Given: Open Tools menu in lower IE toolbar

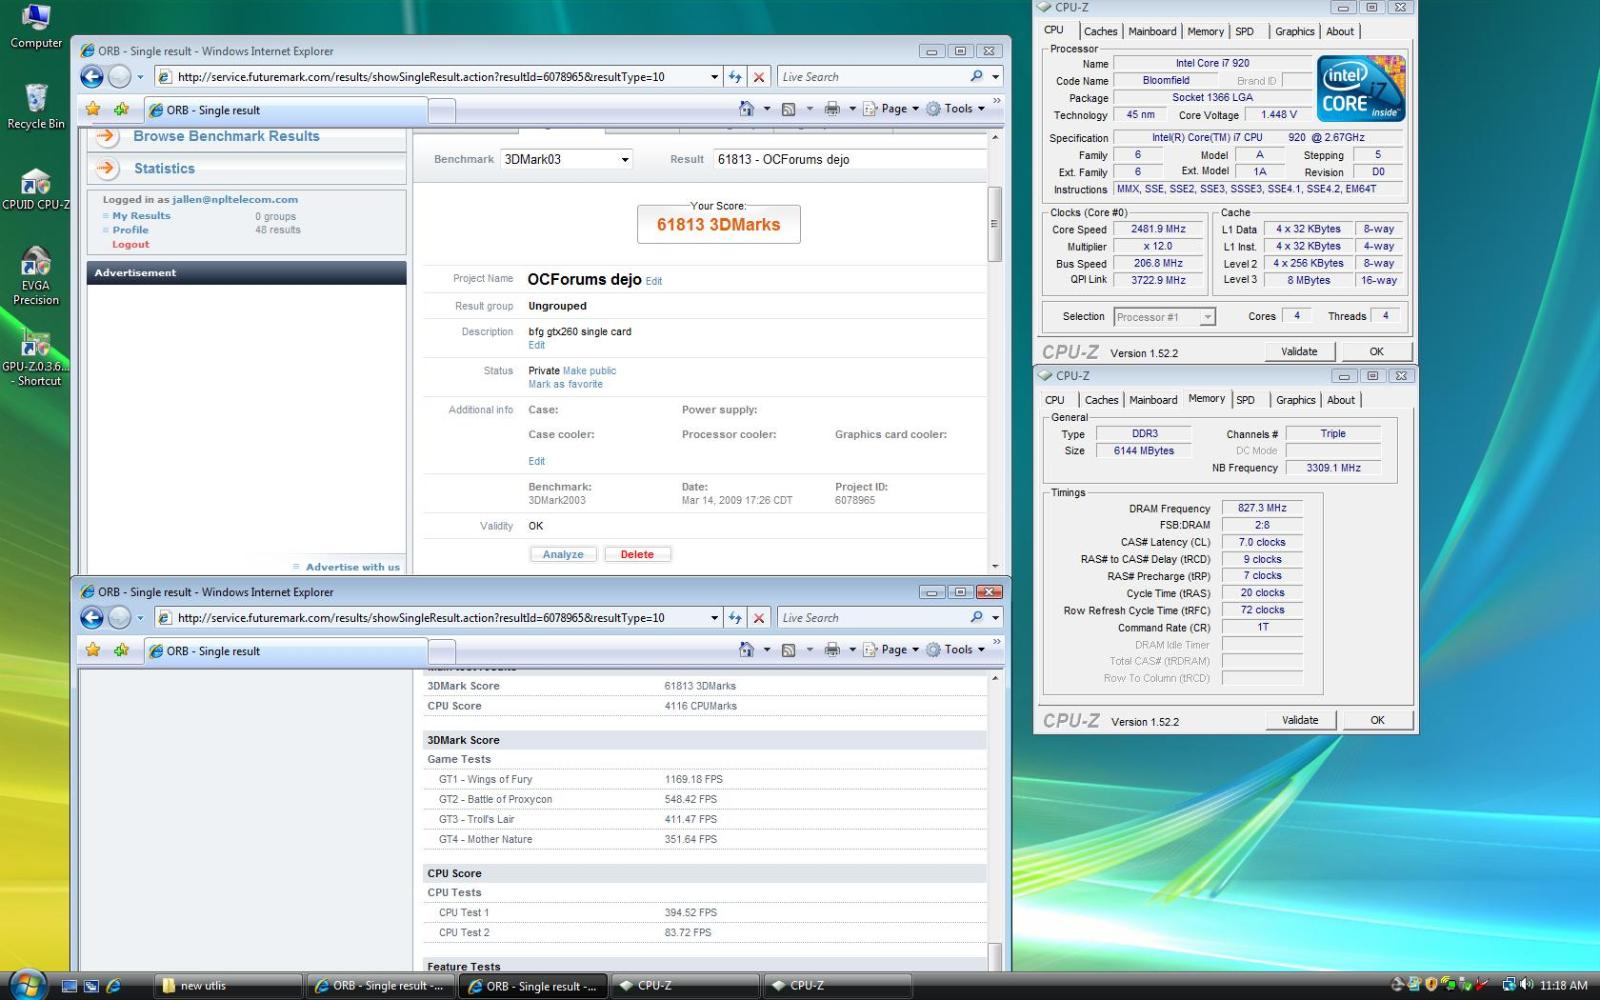Looking at the screenshot, I should click(955, 650).
